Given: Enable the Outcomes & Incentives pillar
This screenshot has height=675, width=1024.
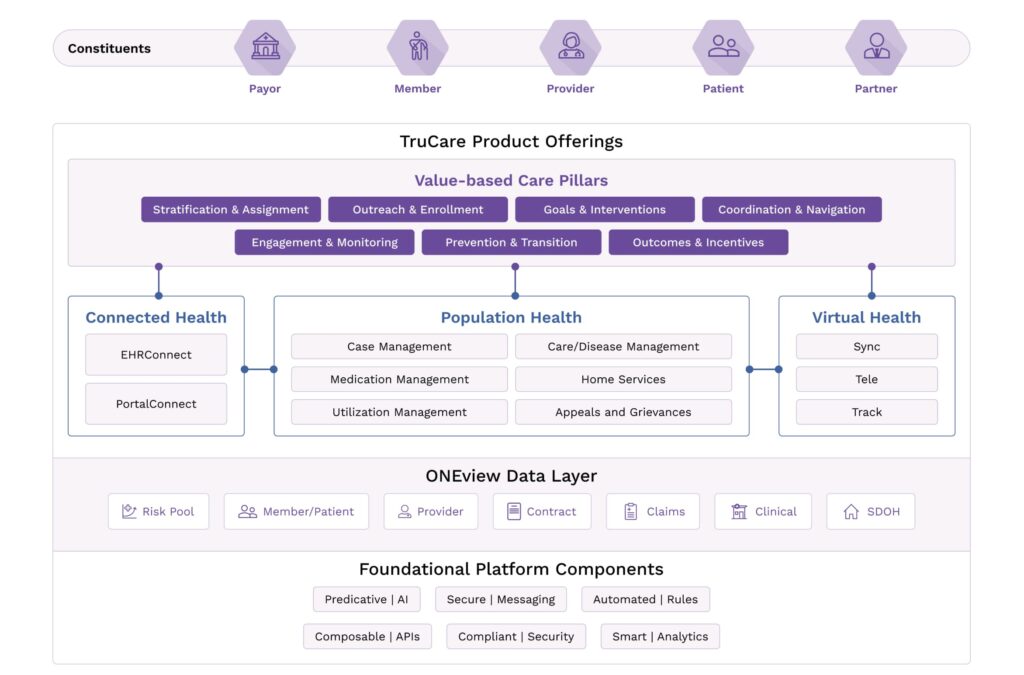Looking at the screenshot, I should 698,242.
